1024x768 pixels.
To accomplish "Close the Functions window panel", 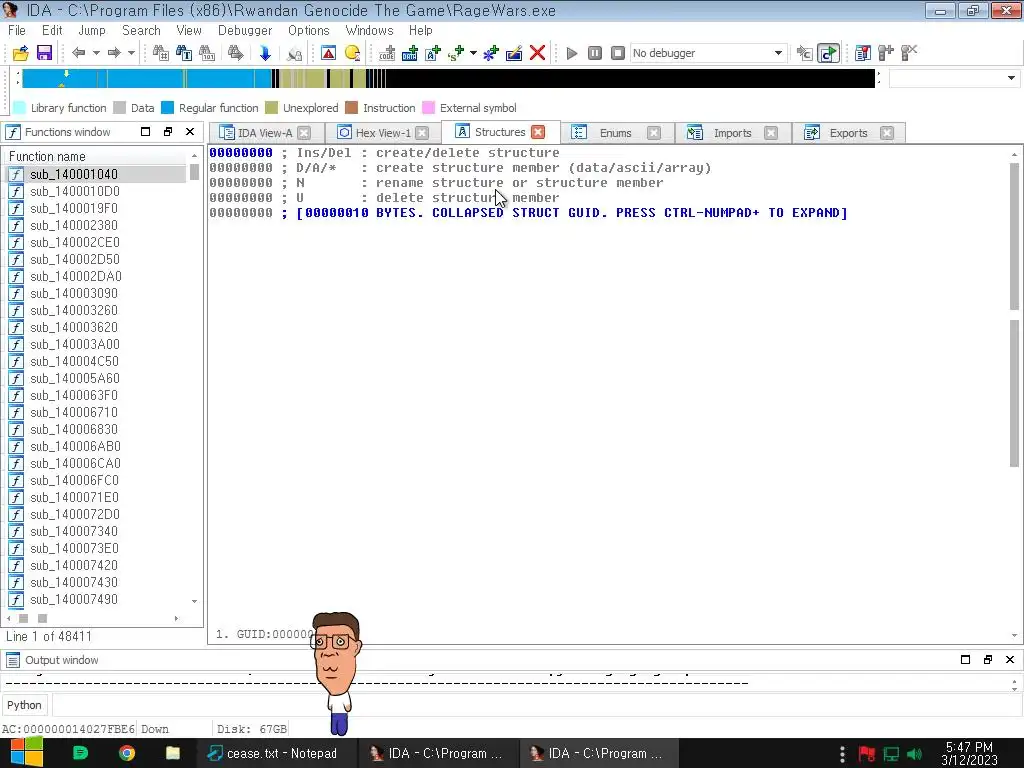I will tap(190, 132).
